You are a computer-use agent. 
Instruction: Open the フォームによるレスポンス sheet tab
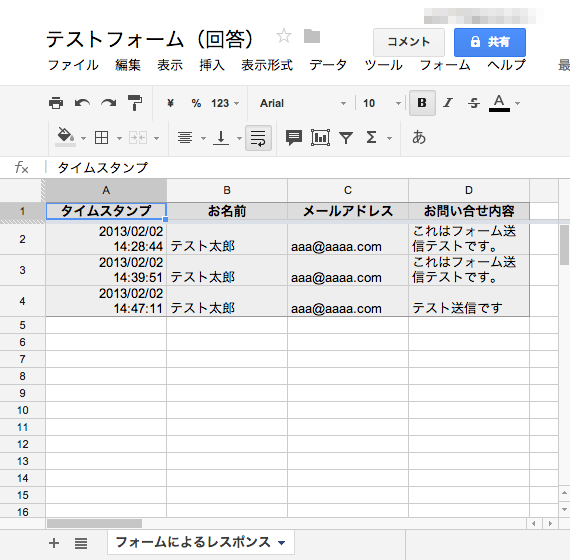click(201, 542)
